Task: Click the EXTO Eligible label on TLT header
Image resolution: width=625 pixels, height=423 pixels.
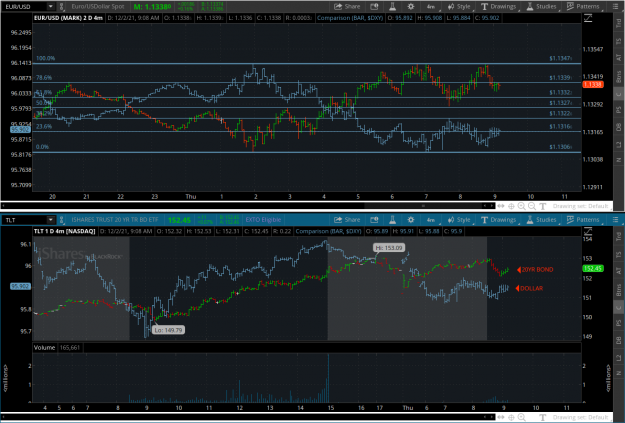Action: pos(263,220)
